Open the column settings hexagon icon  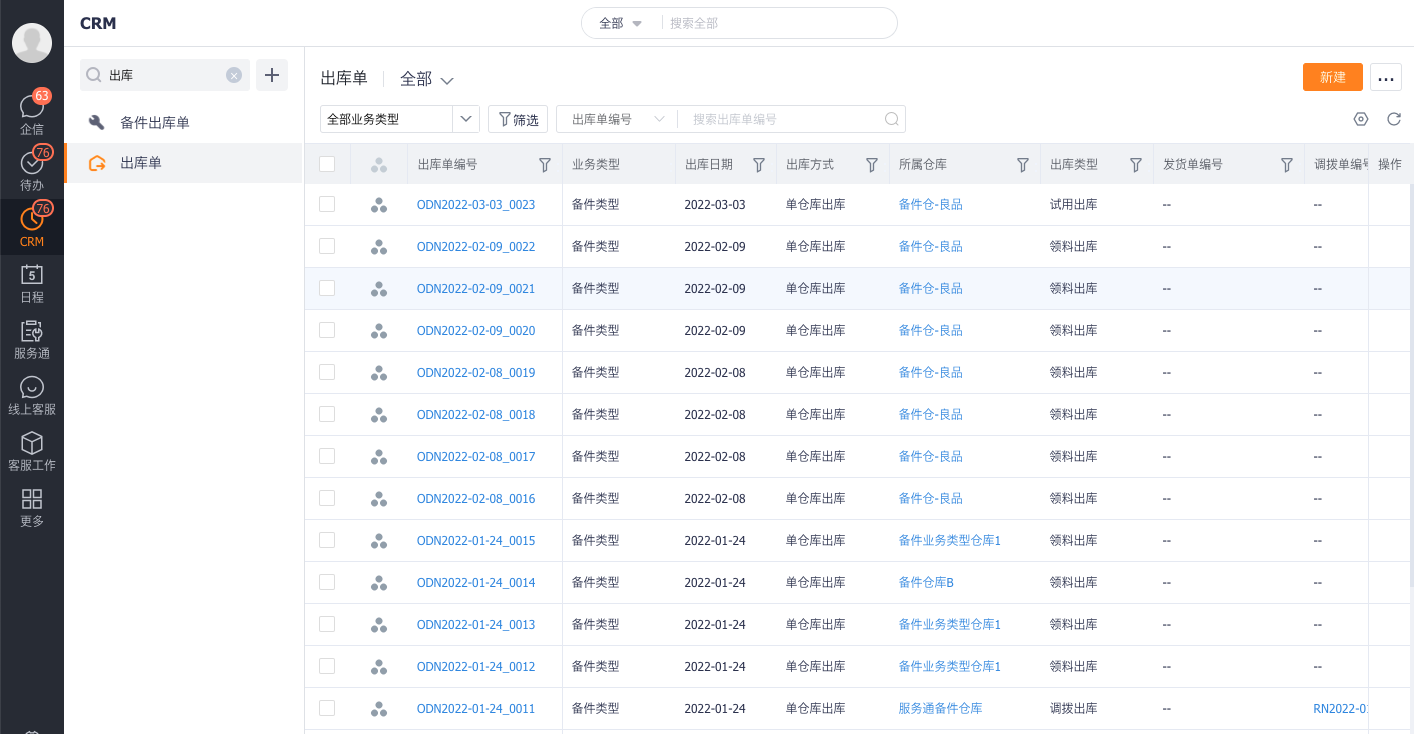1361,119
